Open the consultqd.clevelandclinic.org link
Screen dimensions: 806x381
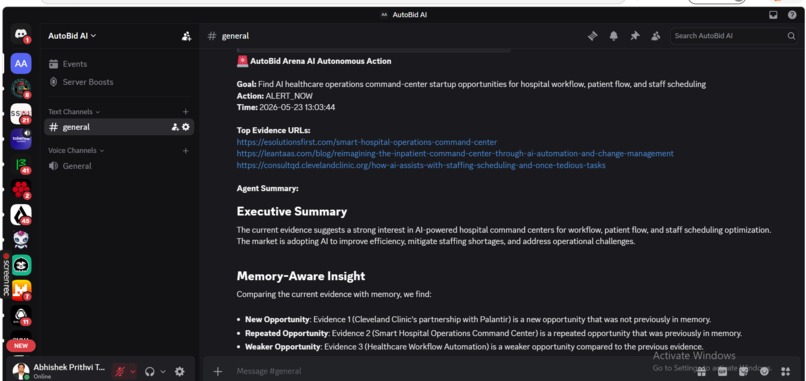coord(421,166)
